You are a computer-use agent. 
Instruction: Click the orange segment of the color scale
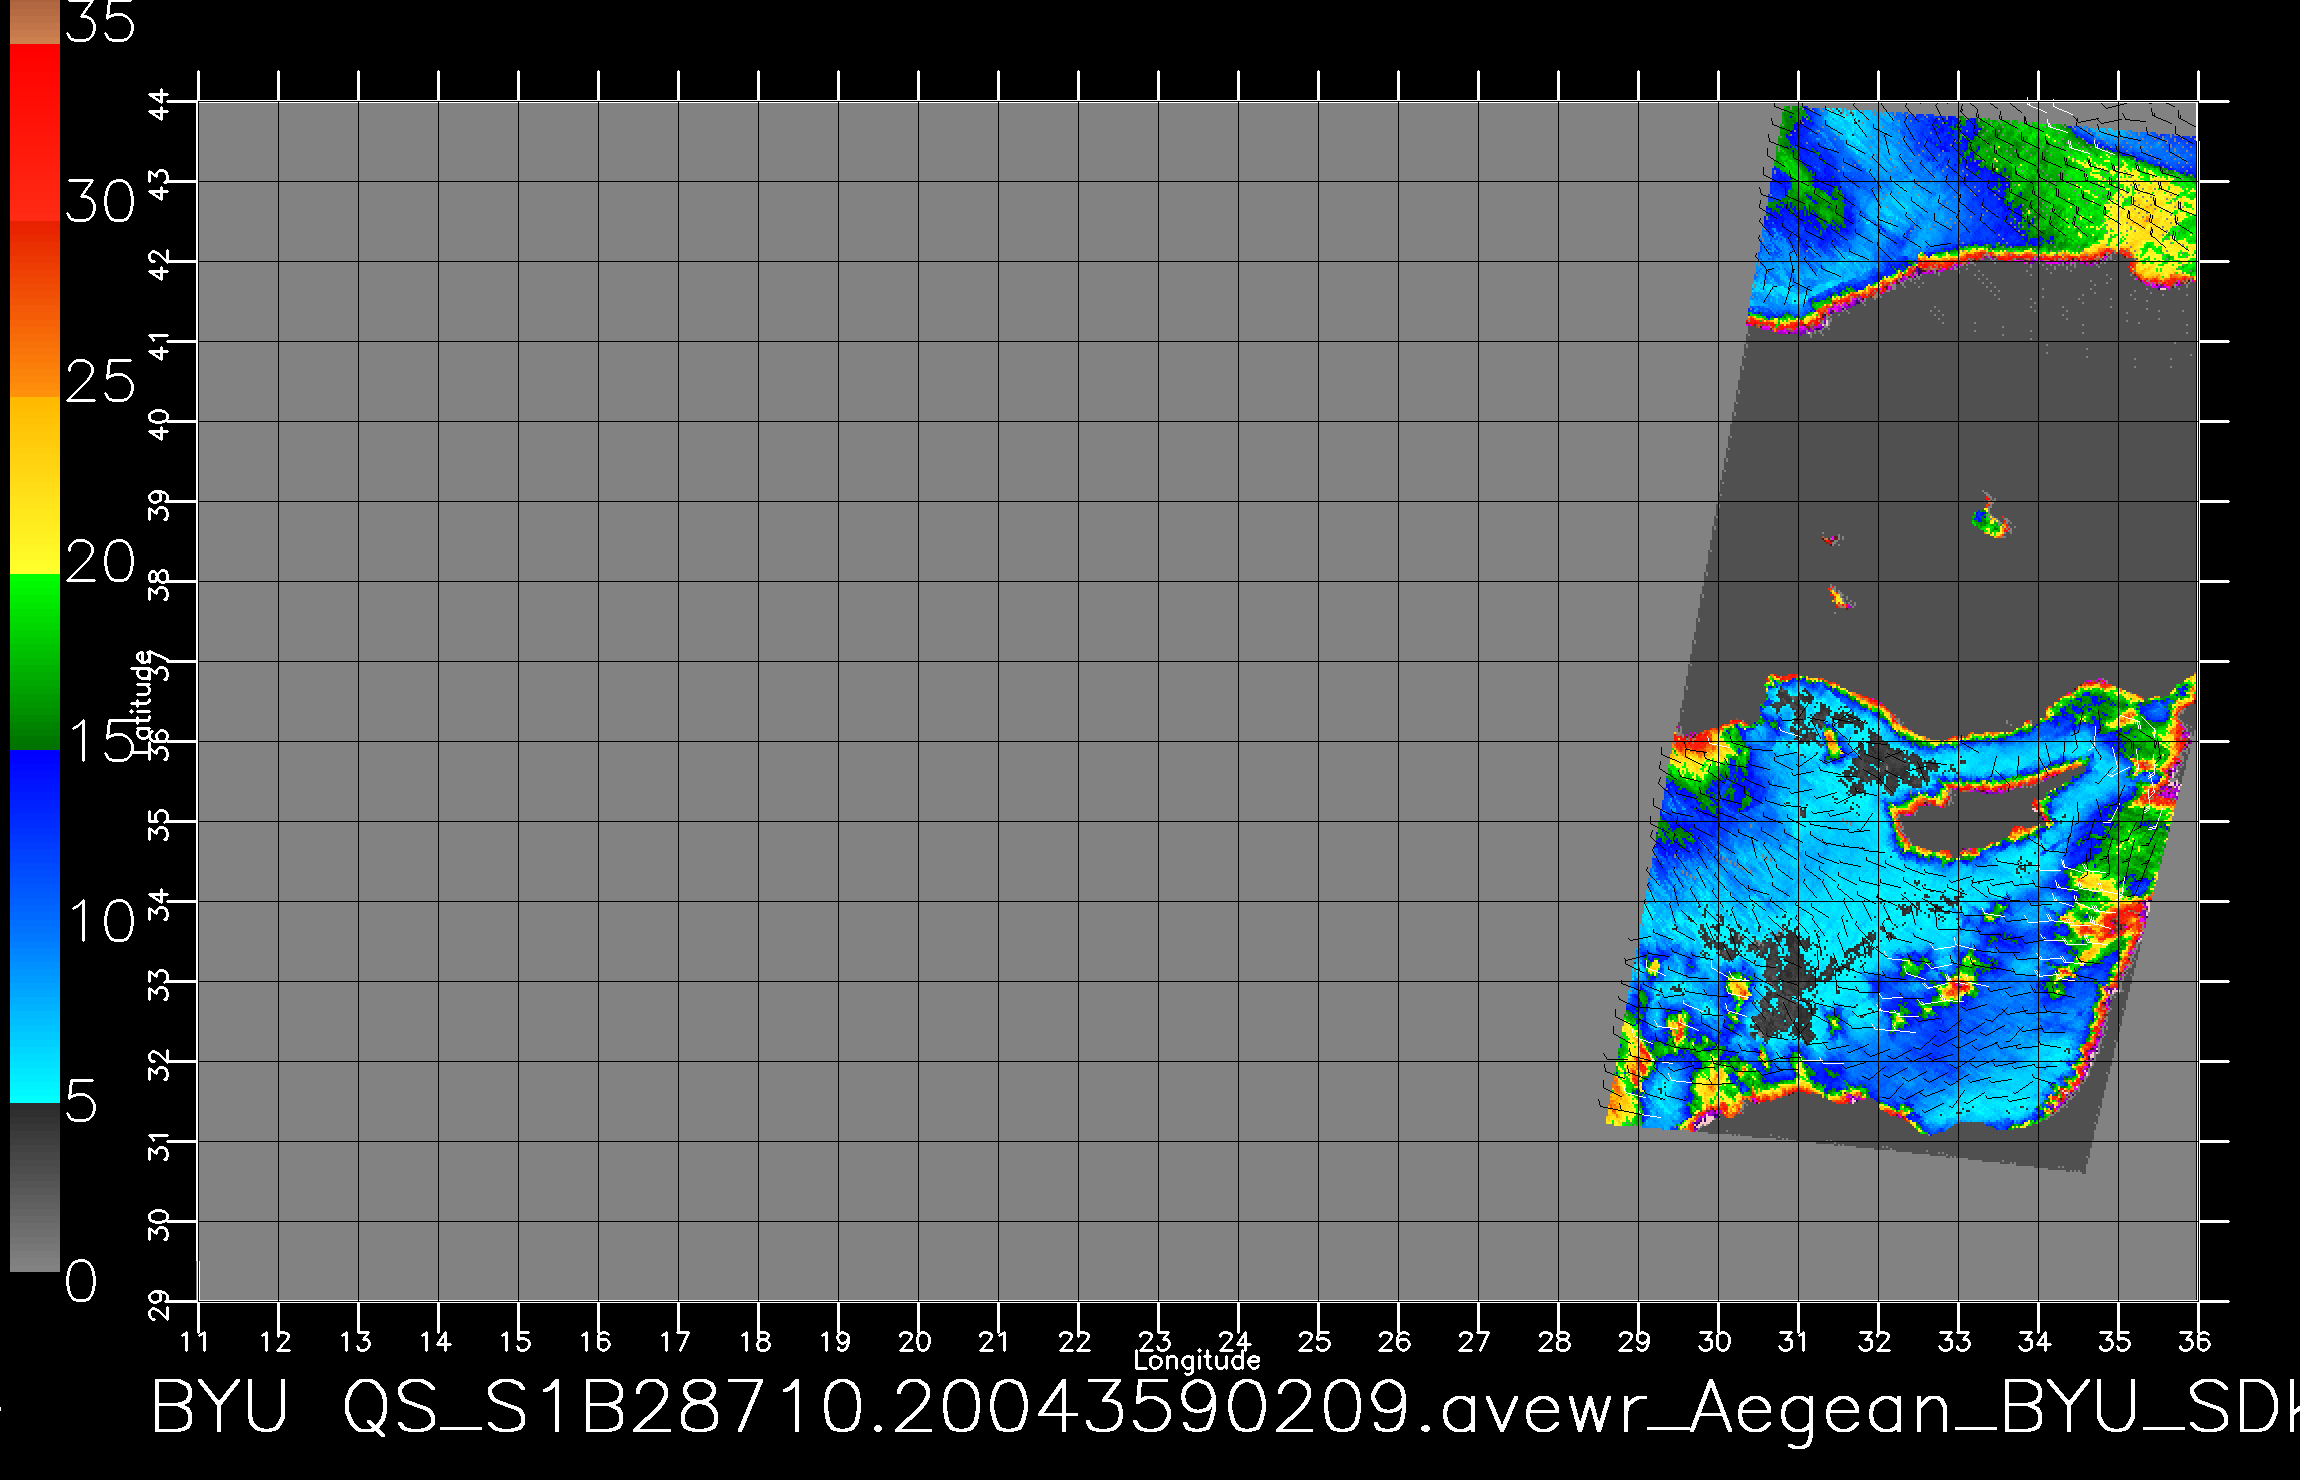[x=35, y=309]
